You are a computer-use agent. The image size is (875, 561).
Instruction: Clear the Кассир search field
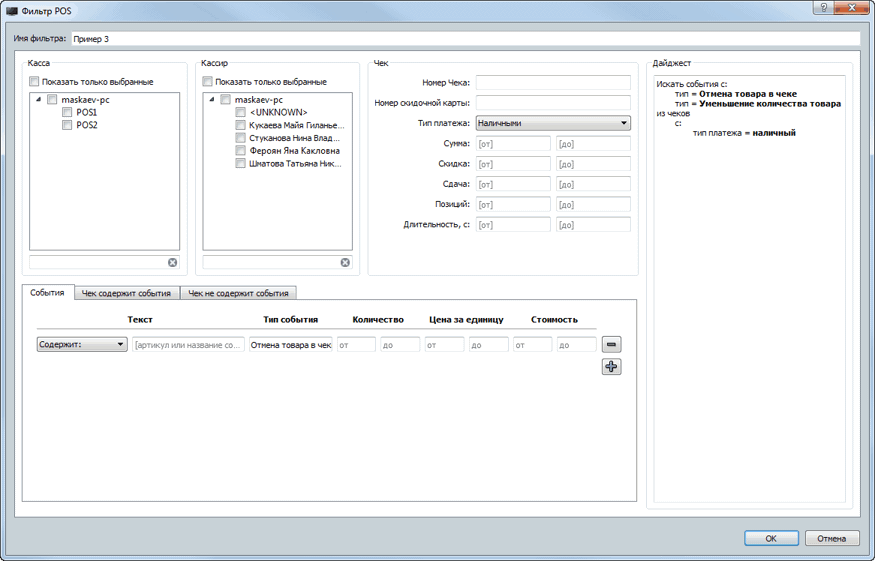pos(345,262)
